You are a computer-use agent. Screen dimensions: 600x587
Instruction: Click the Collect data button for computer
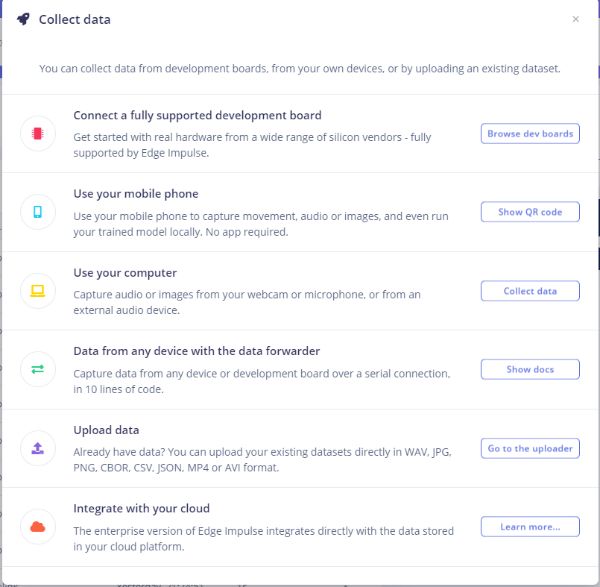click(530, 291)
